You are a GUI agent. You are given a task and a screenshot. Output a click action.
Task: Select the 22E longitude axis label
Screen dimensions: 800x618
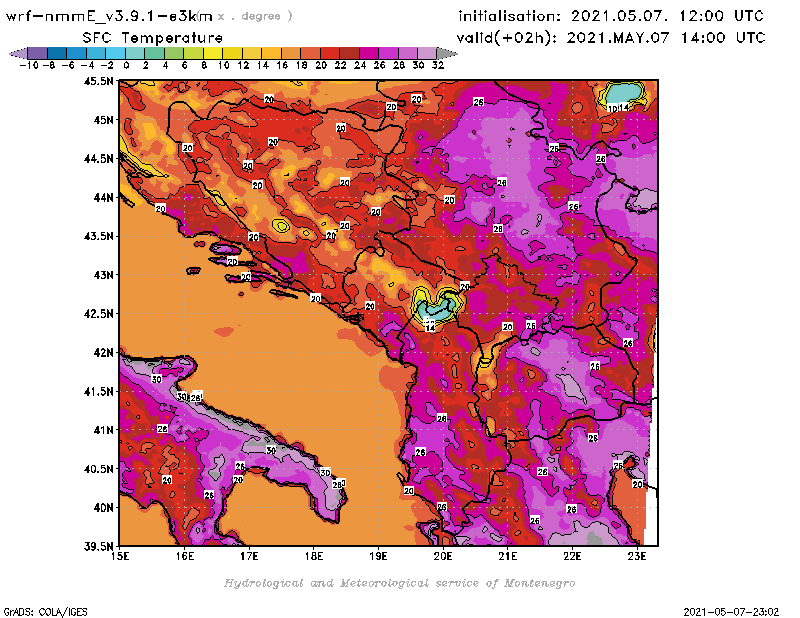(x=572, y=556)
